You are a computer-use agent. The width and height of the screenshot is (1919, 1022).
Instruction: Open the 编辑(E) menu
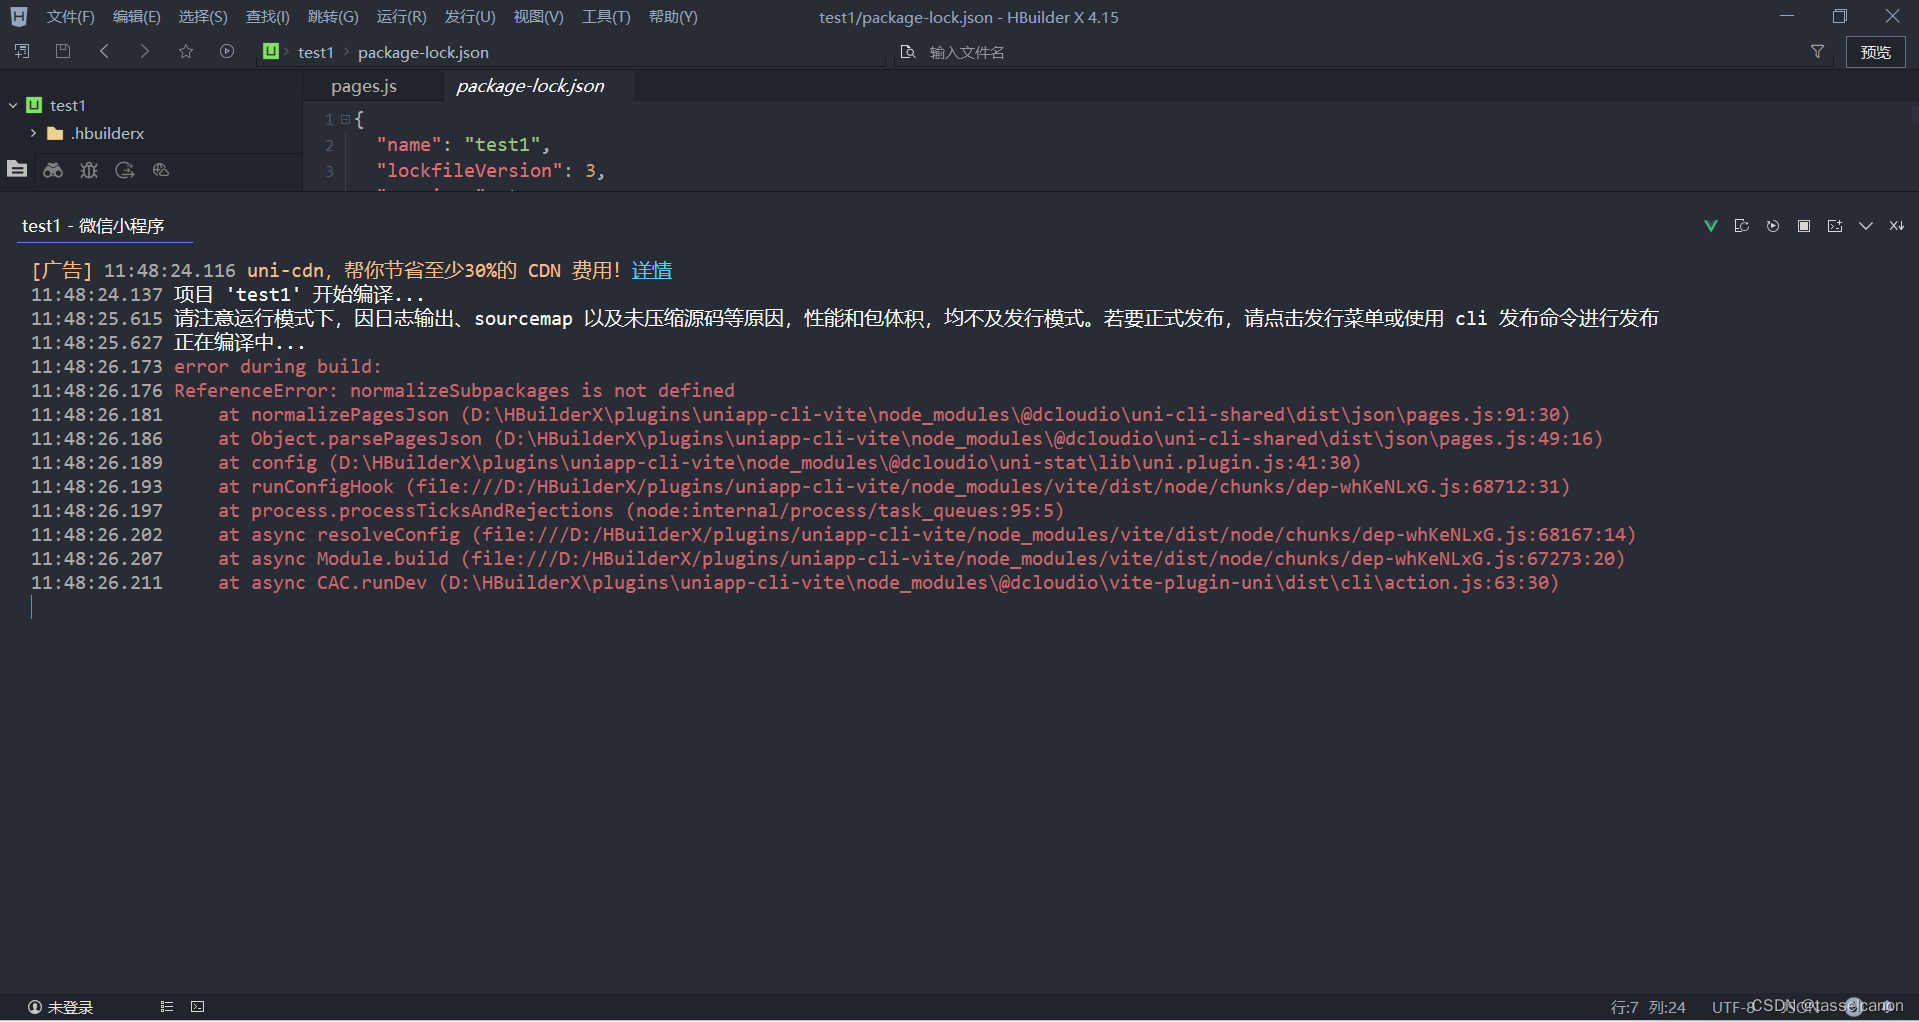coord(136,17)
